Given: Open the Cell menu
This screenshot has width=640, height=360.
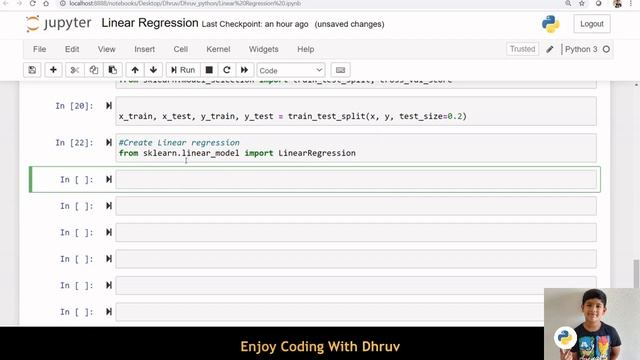Looking at the screenshot, I should (x=180, y=49).
